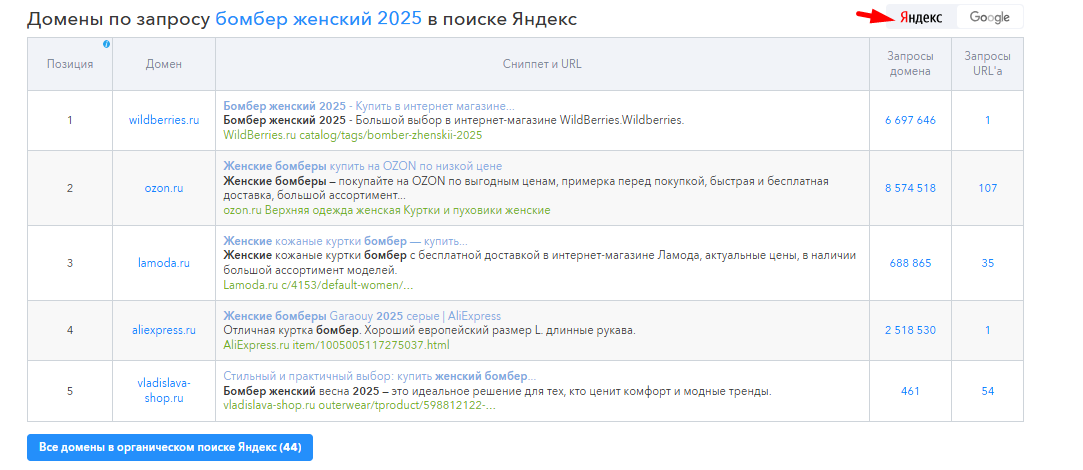This screenshot has width=1083, height=470.
Task: Open the wildberries.ru domain link
Action: coord(164,120)
